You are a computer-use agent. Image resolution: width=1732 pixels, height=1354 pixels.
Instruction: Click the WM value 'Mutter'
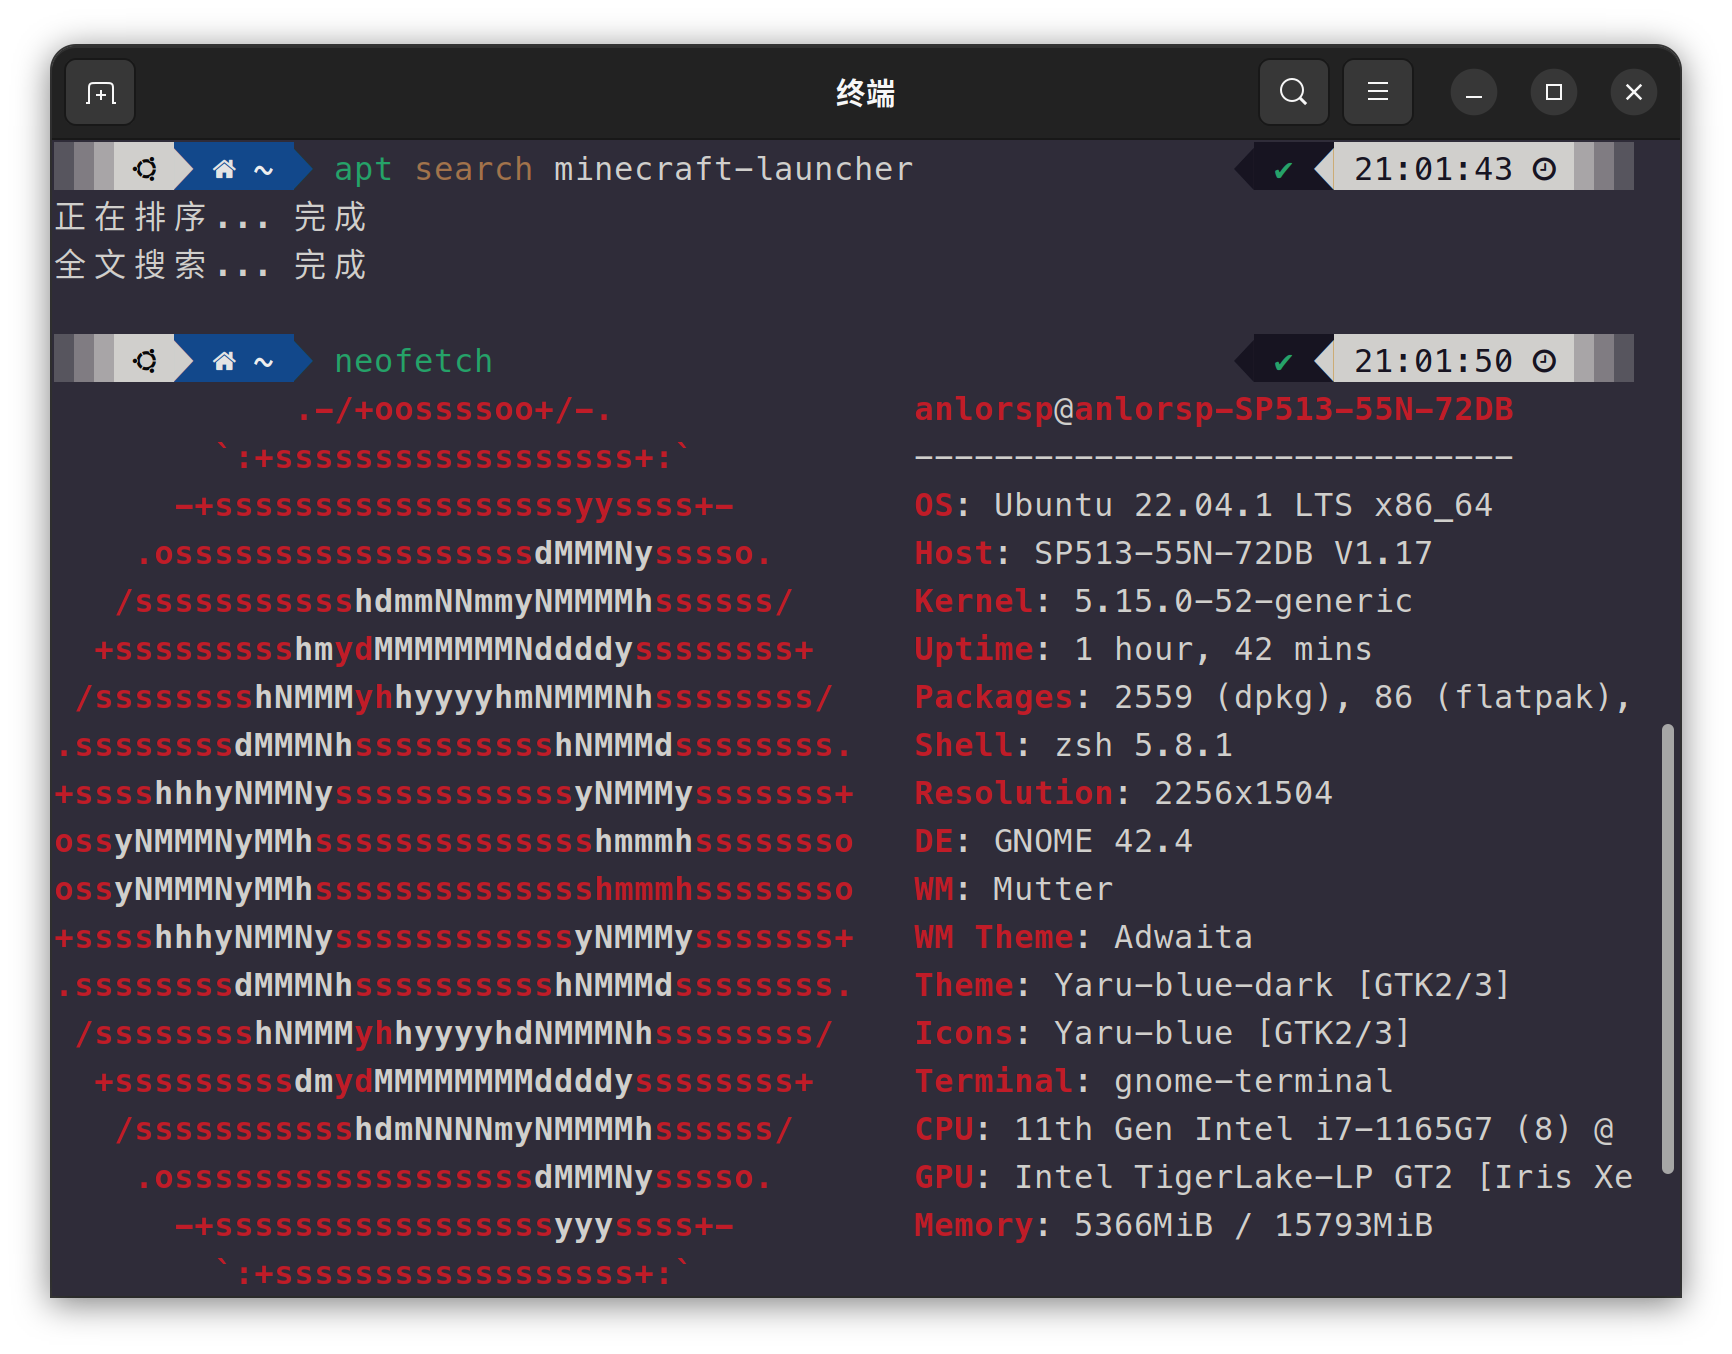[x=1053, y=889]
